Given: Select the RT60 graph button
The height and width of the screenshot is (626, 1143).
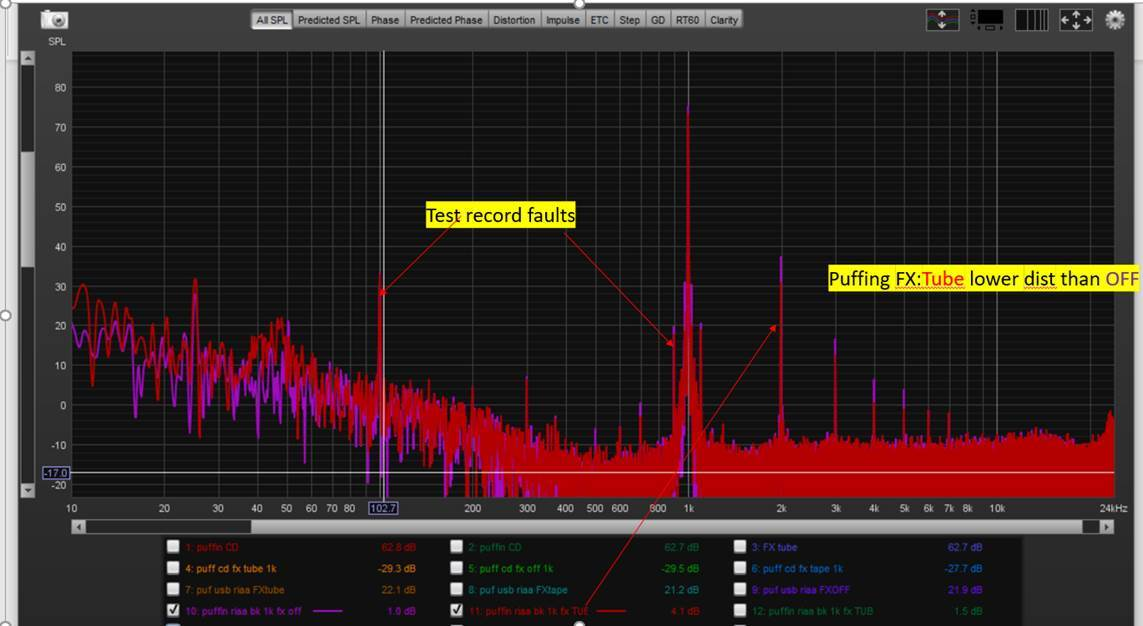Looking at the screenshot, I should coord(687,20).
